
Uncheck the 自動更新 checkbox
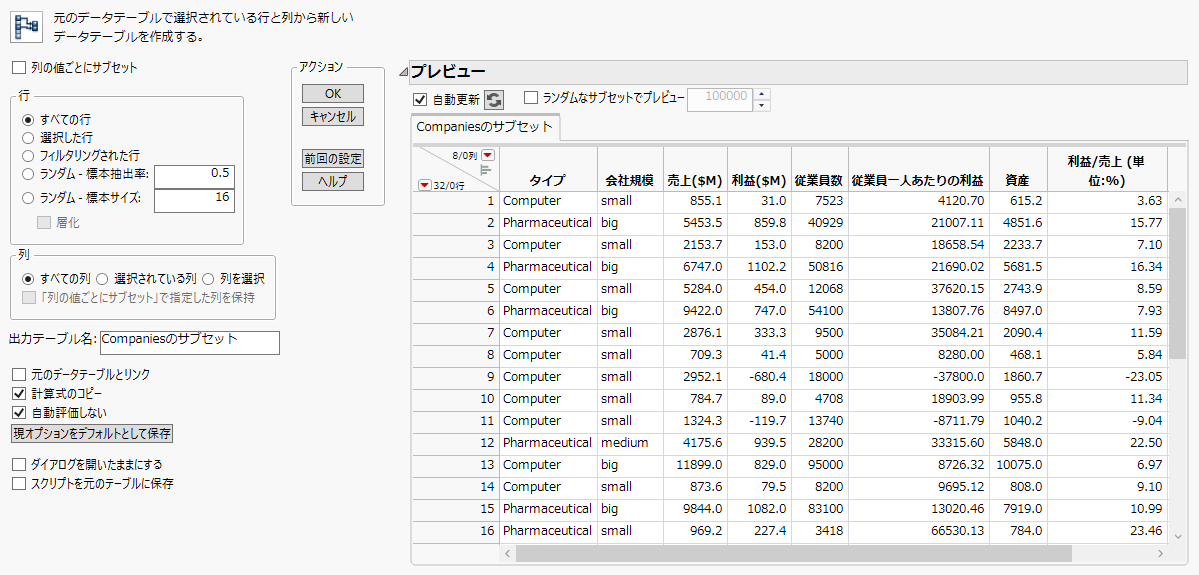click(x=420, y=100)
